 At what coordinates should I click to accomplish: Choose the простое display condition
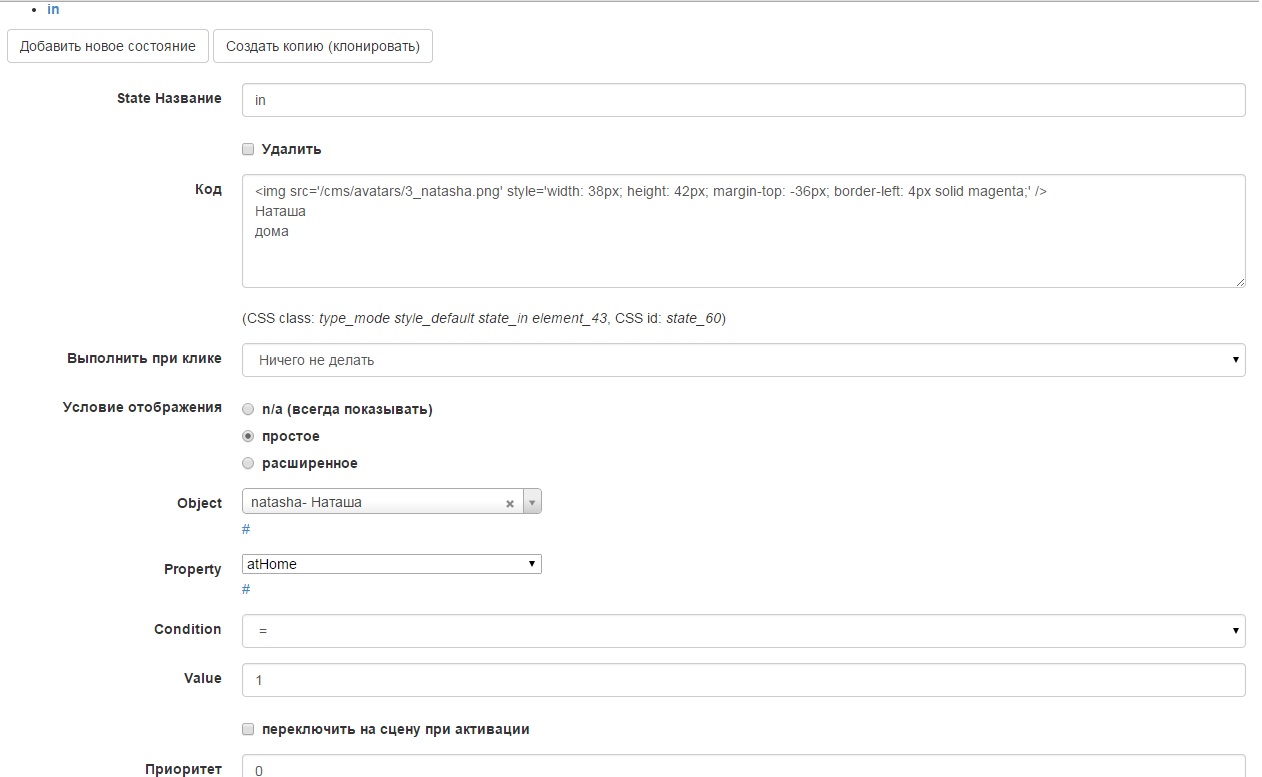pyautogui.click(x=249, y=436)
